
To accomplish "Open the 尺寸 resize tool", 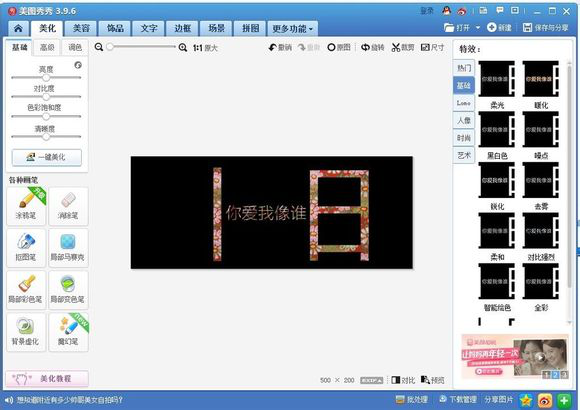I will pos(432,47).
